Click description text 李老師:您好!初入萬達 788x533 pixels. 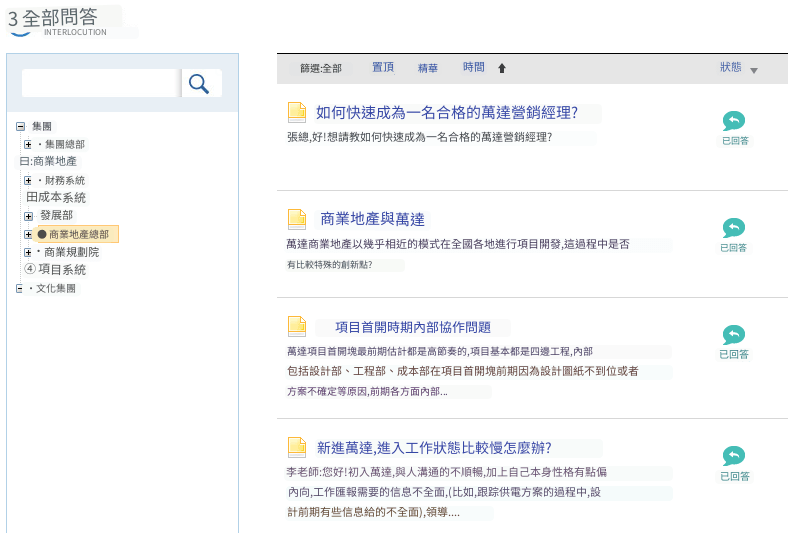tap(447, 472)
